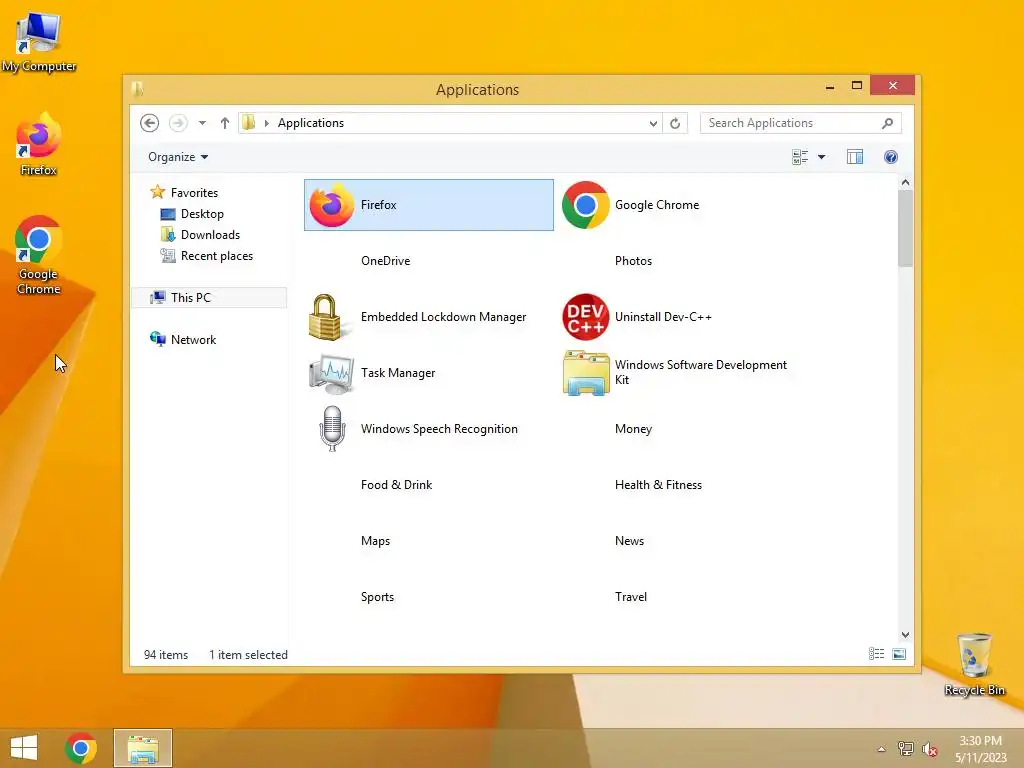Click the Forward navigation arrow
This screenshot has height=768, width=1024.
click(178, 123)
